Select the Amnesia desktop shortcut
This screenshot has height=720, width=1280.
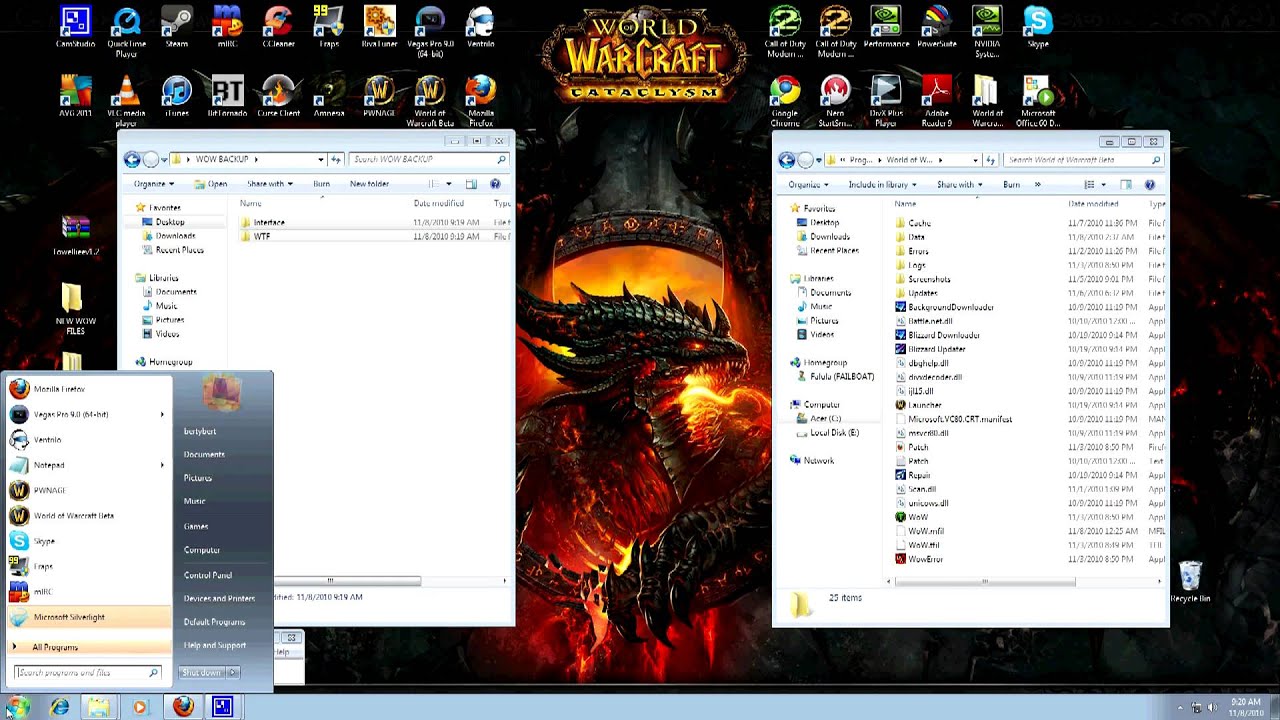pos(328,96)
